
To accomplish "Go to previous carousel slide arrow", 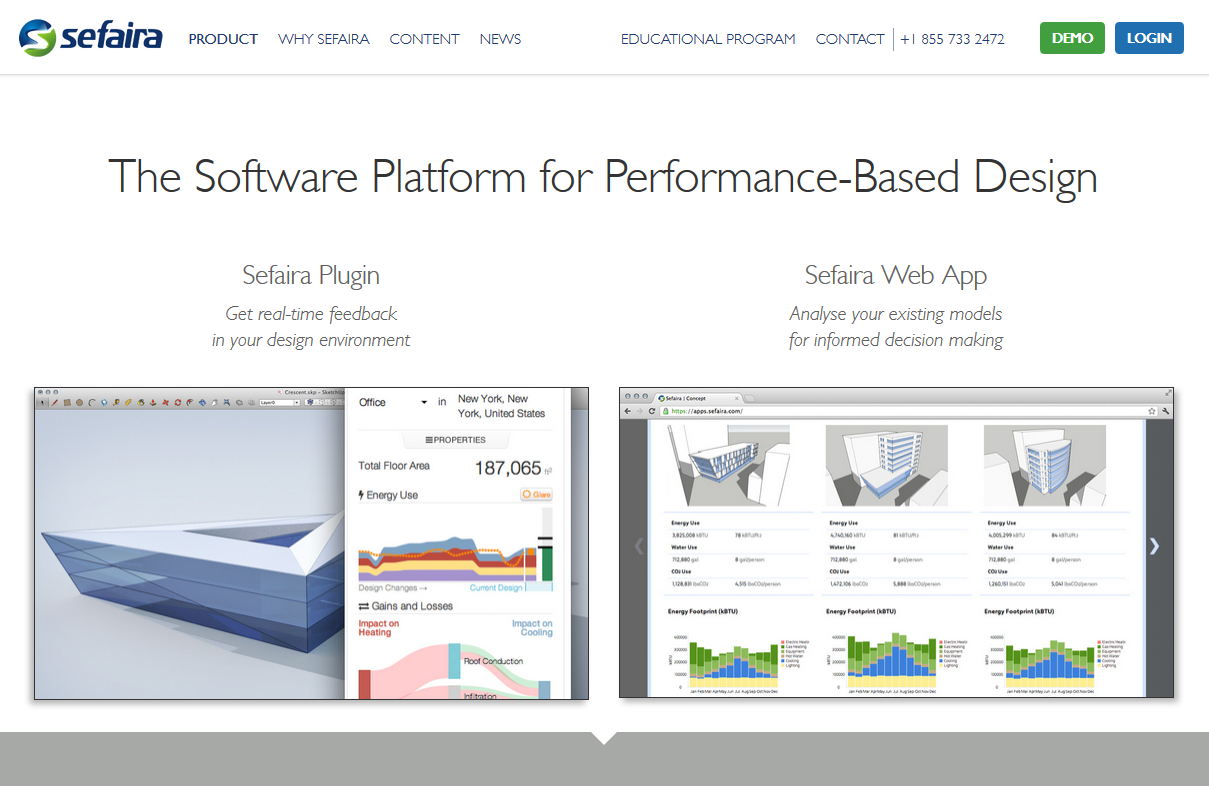I will coord(639,546).
